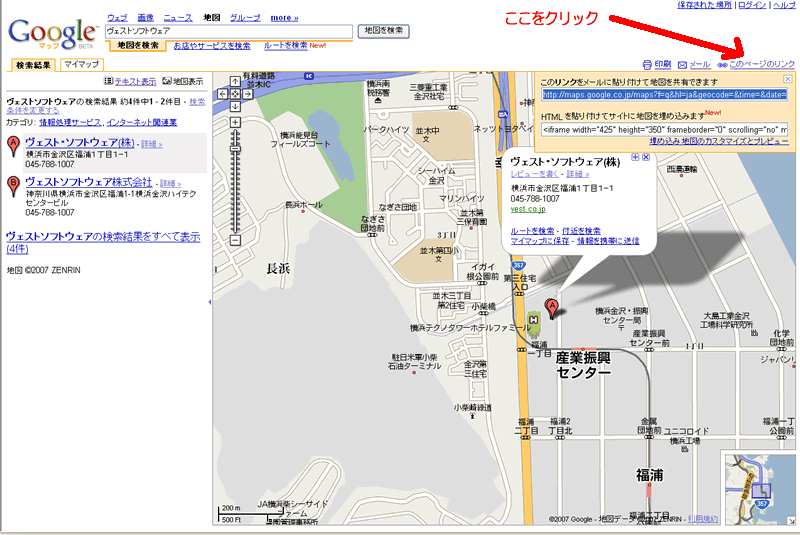Pan the map up with the arrow control

(235, 82)
